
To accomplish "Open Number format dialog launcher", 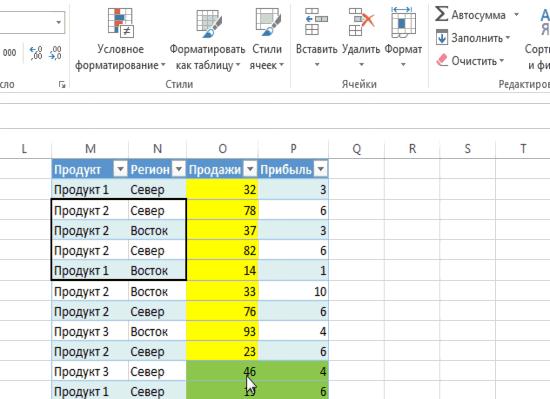I will [62, 84].
